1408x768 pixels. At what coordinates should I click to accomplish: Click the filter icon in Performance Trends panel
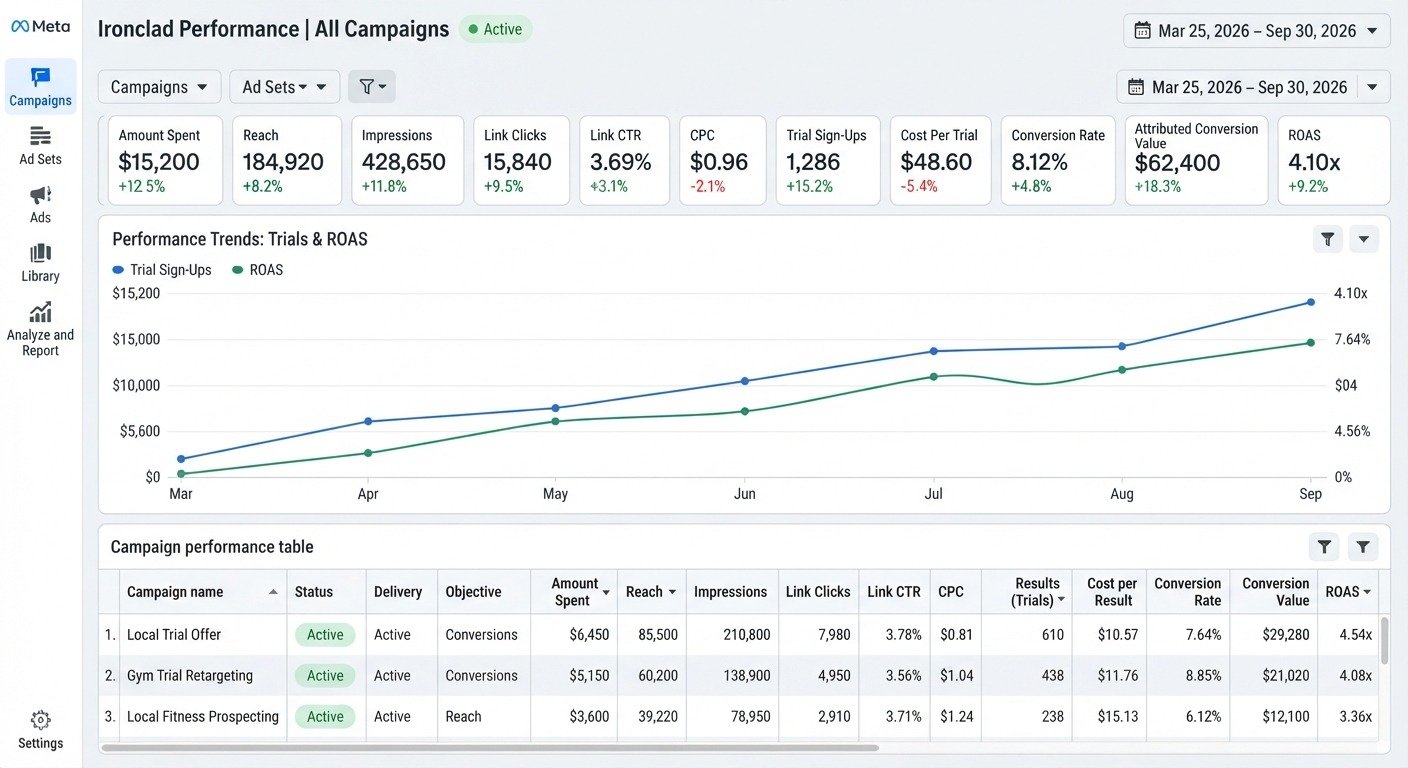coord(1327,239)
